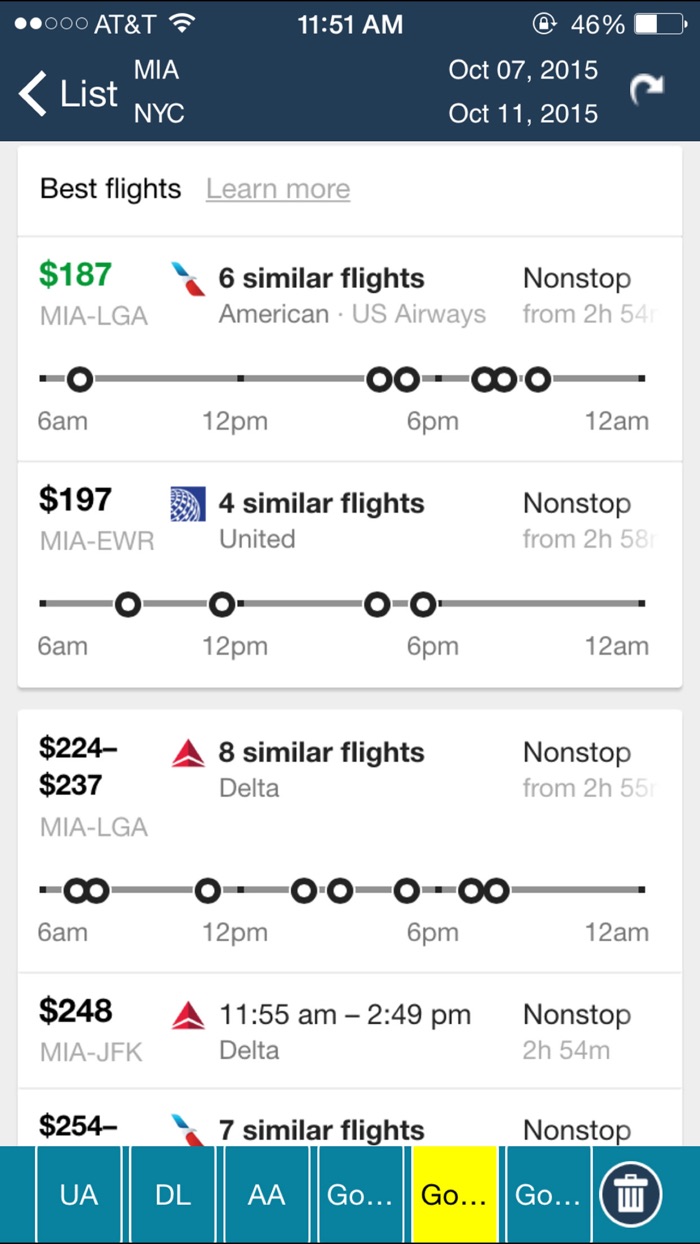Viewport: 700px width, 1244px height.
Task: Tap Delta logo on $248 flight
Action: tap(188, 1015)
